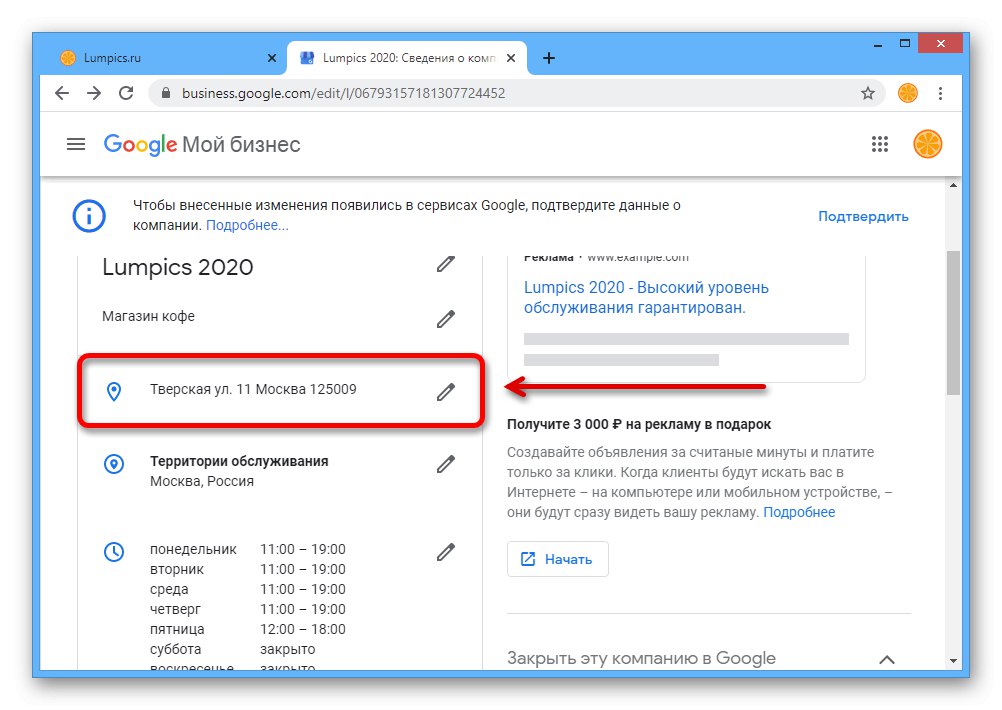Open the Google apps grid
Viewport: 1002px width, 710px height.
click(x=880, y=144)
